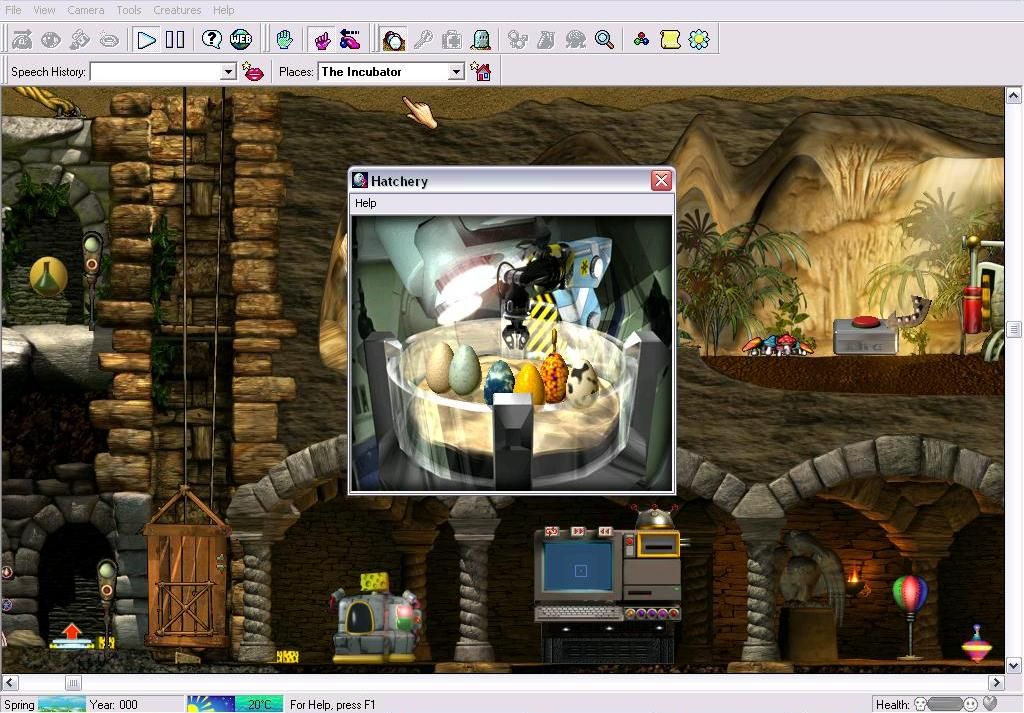Image resolution: width=1024 pixels, height=713 pixels.
Task: Expand the Speech History dropdown
Action: point(227,72)
